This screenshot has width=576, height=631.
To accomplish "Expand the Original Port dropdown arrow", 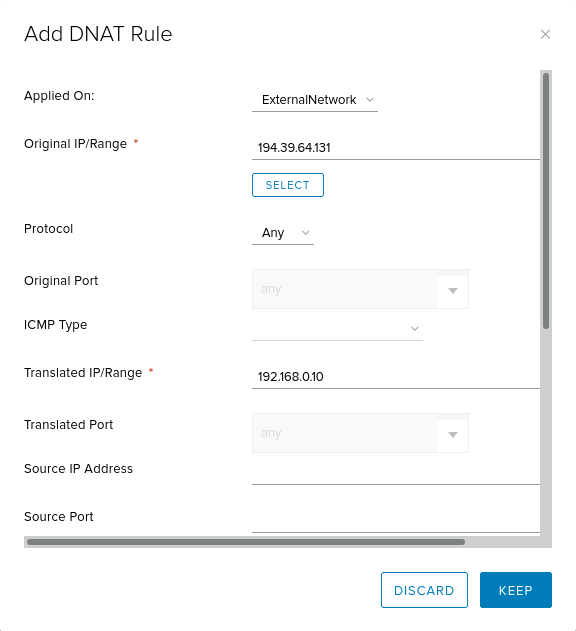I will [453, 291].
